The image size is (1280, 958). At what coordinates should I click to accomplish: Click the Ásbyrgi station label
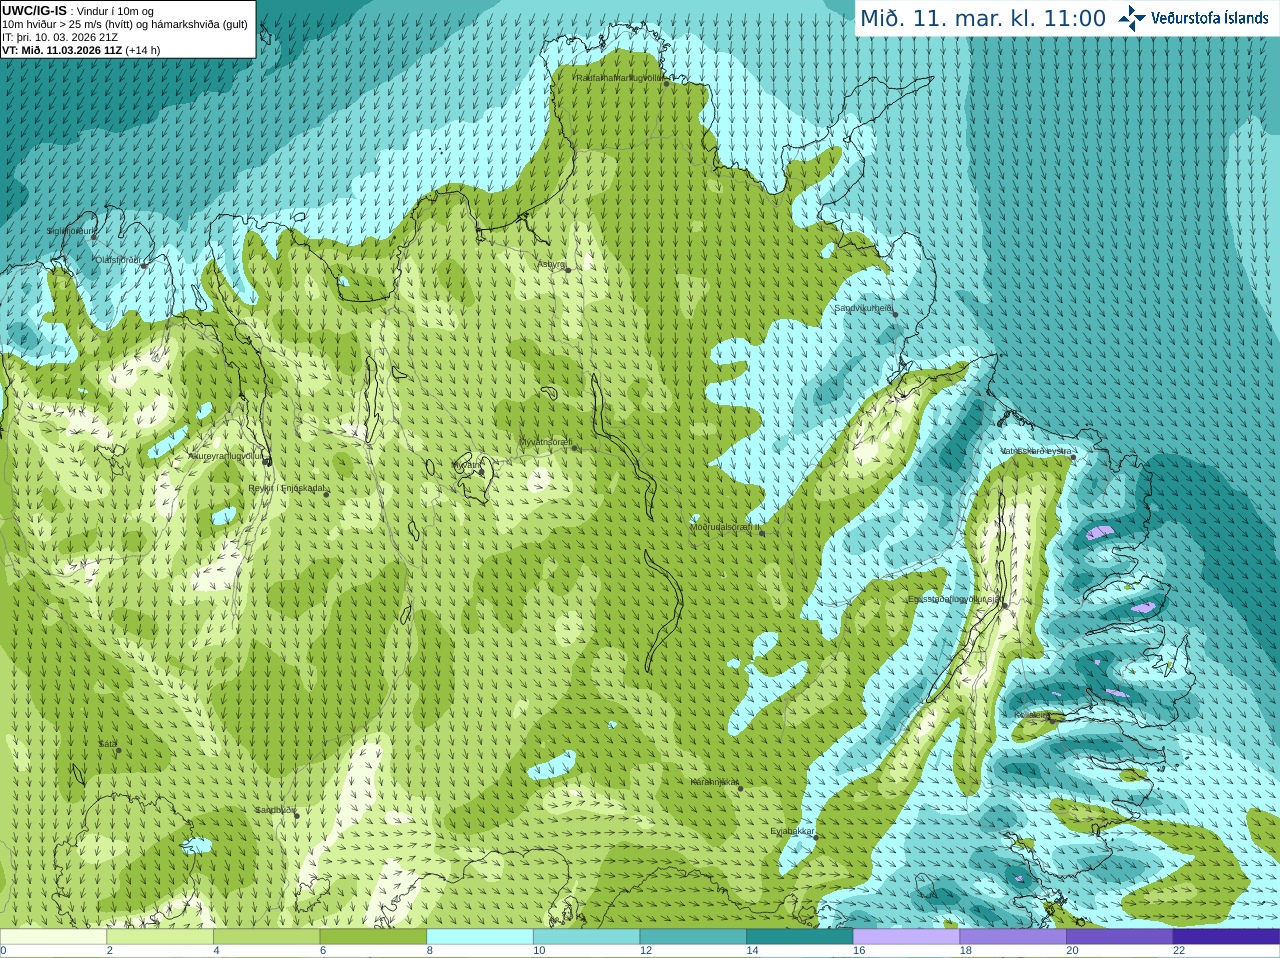[x=552, y=264]
